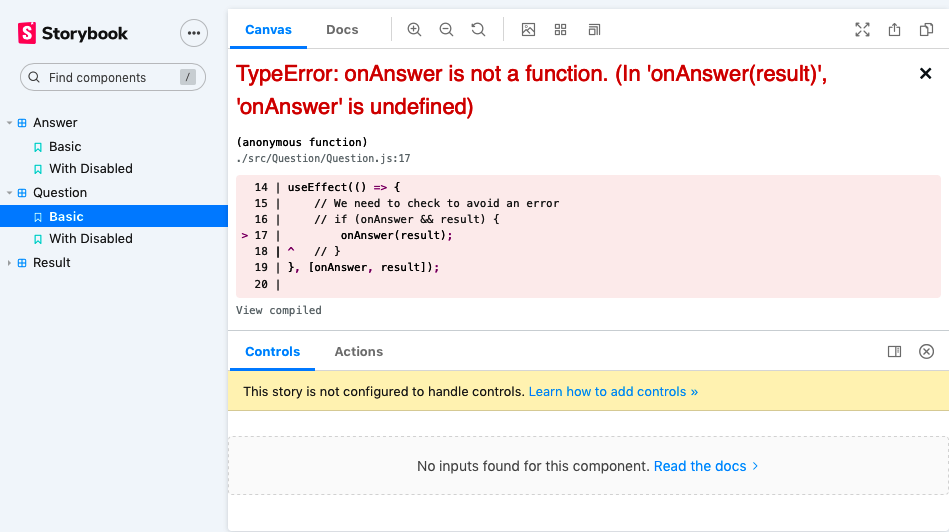Image resolution: width=949 pixels, height=532 pixels.
Task: Change the preview background
Action: coord(529,30)
